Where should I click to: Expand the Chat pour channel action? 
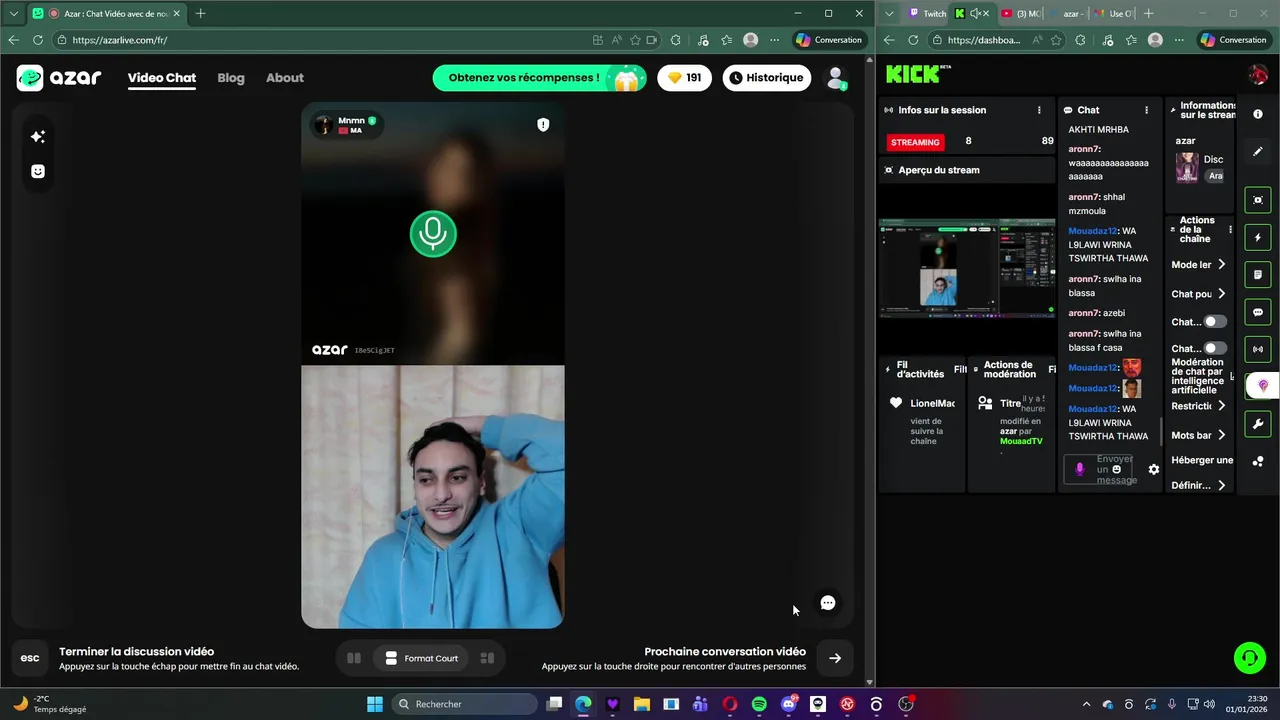pyautogui.click(x=1199, y=294)
